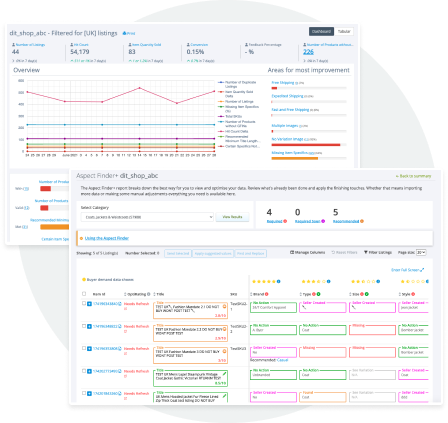
Task: Sort by the Title column
Action: 159,294
